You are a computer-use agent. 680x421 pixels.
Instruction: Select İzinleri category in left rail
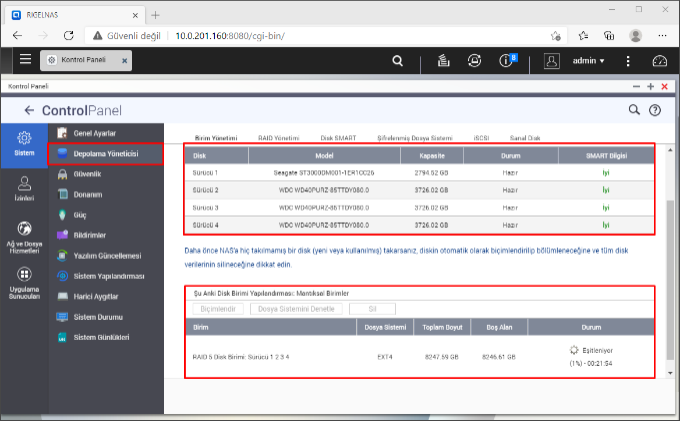(24, 189)
